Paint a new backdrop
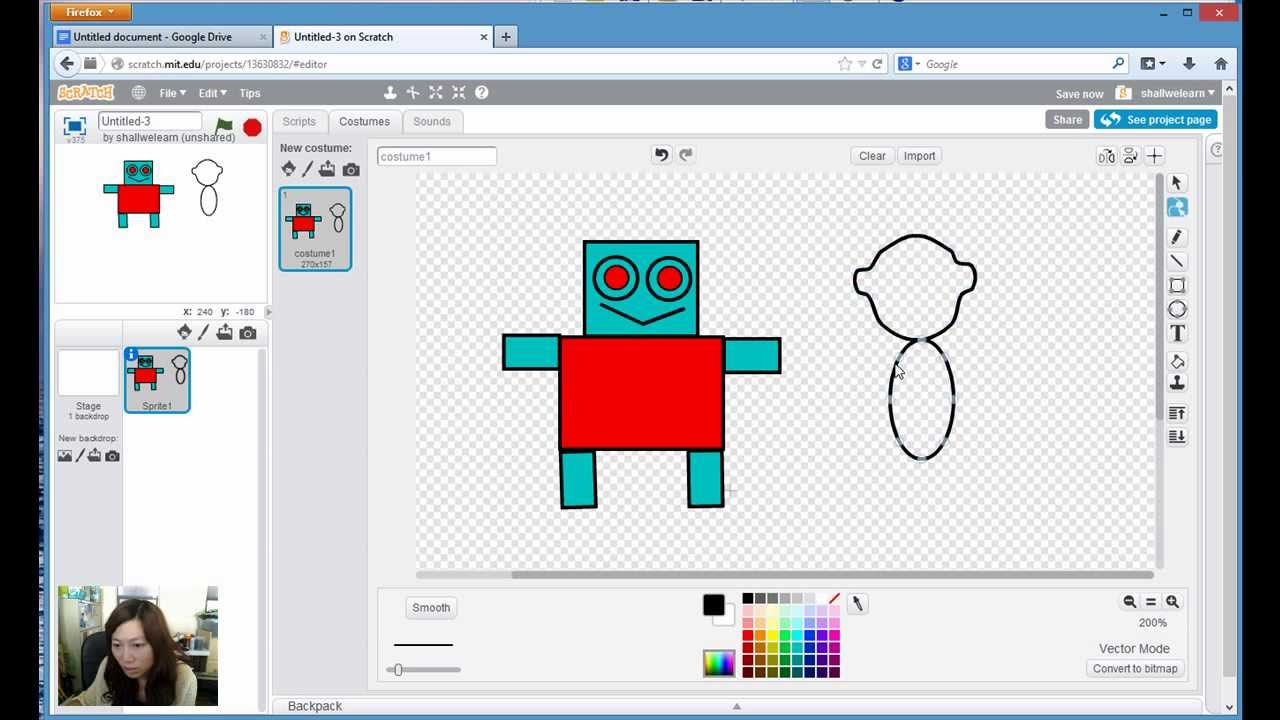This screenshot has height=720, width=1280. [x=80, y=456]
